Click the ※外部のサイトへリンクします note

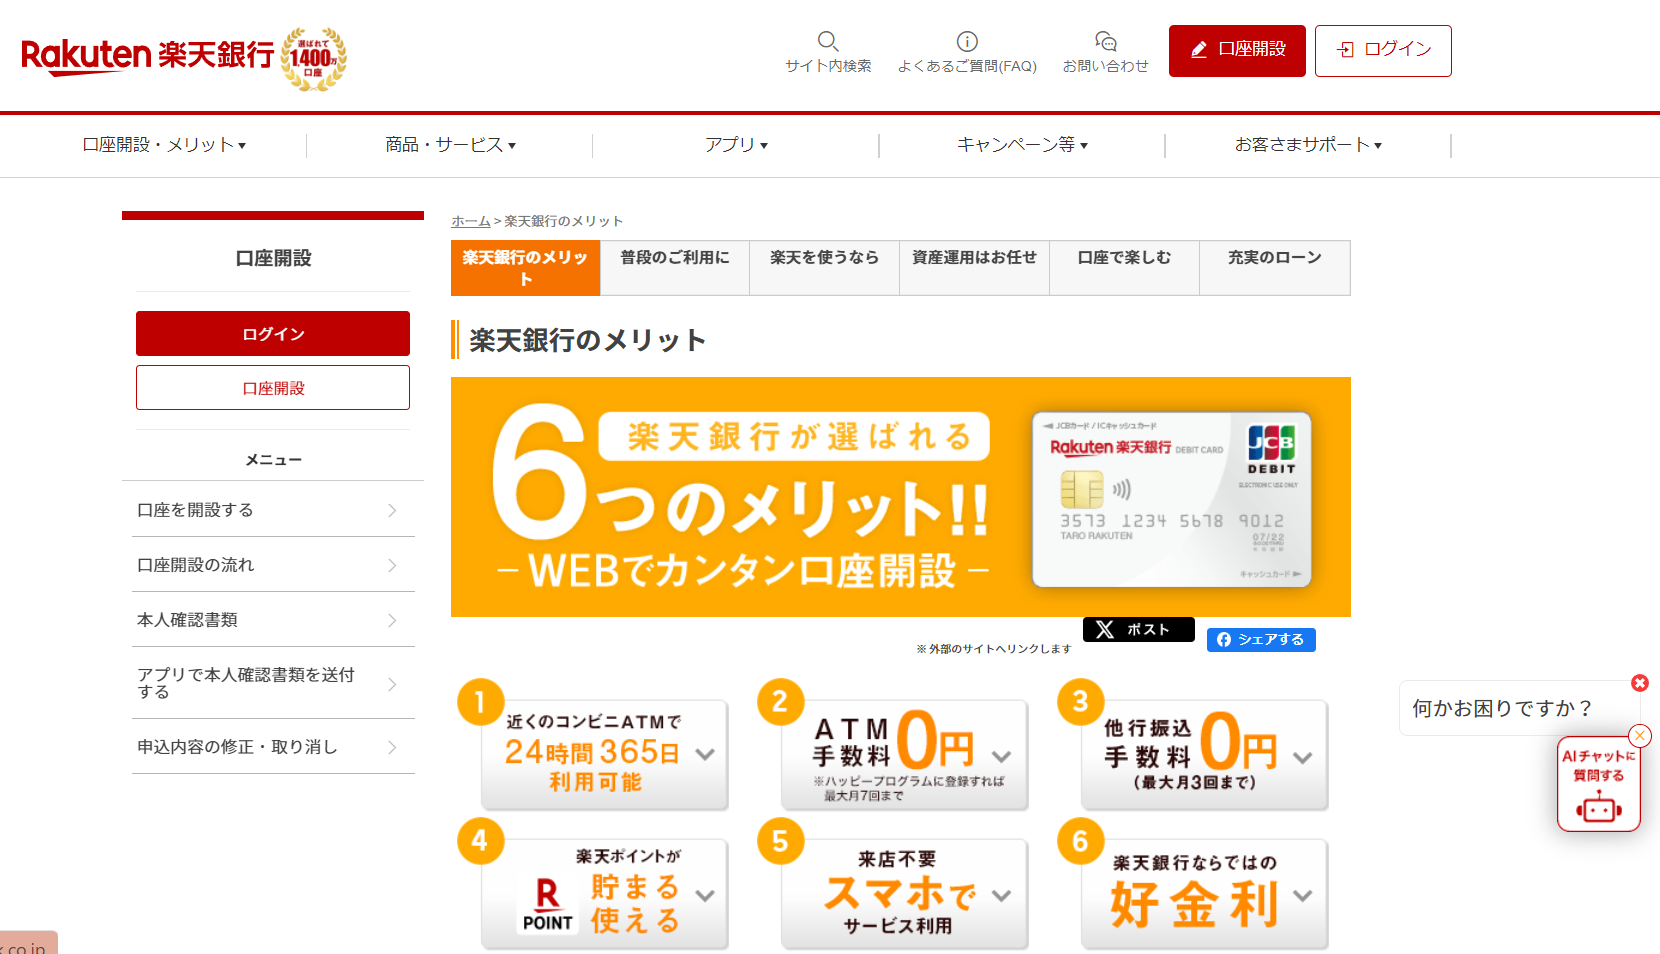[x=993, y=649]
